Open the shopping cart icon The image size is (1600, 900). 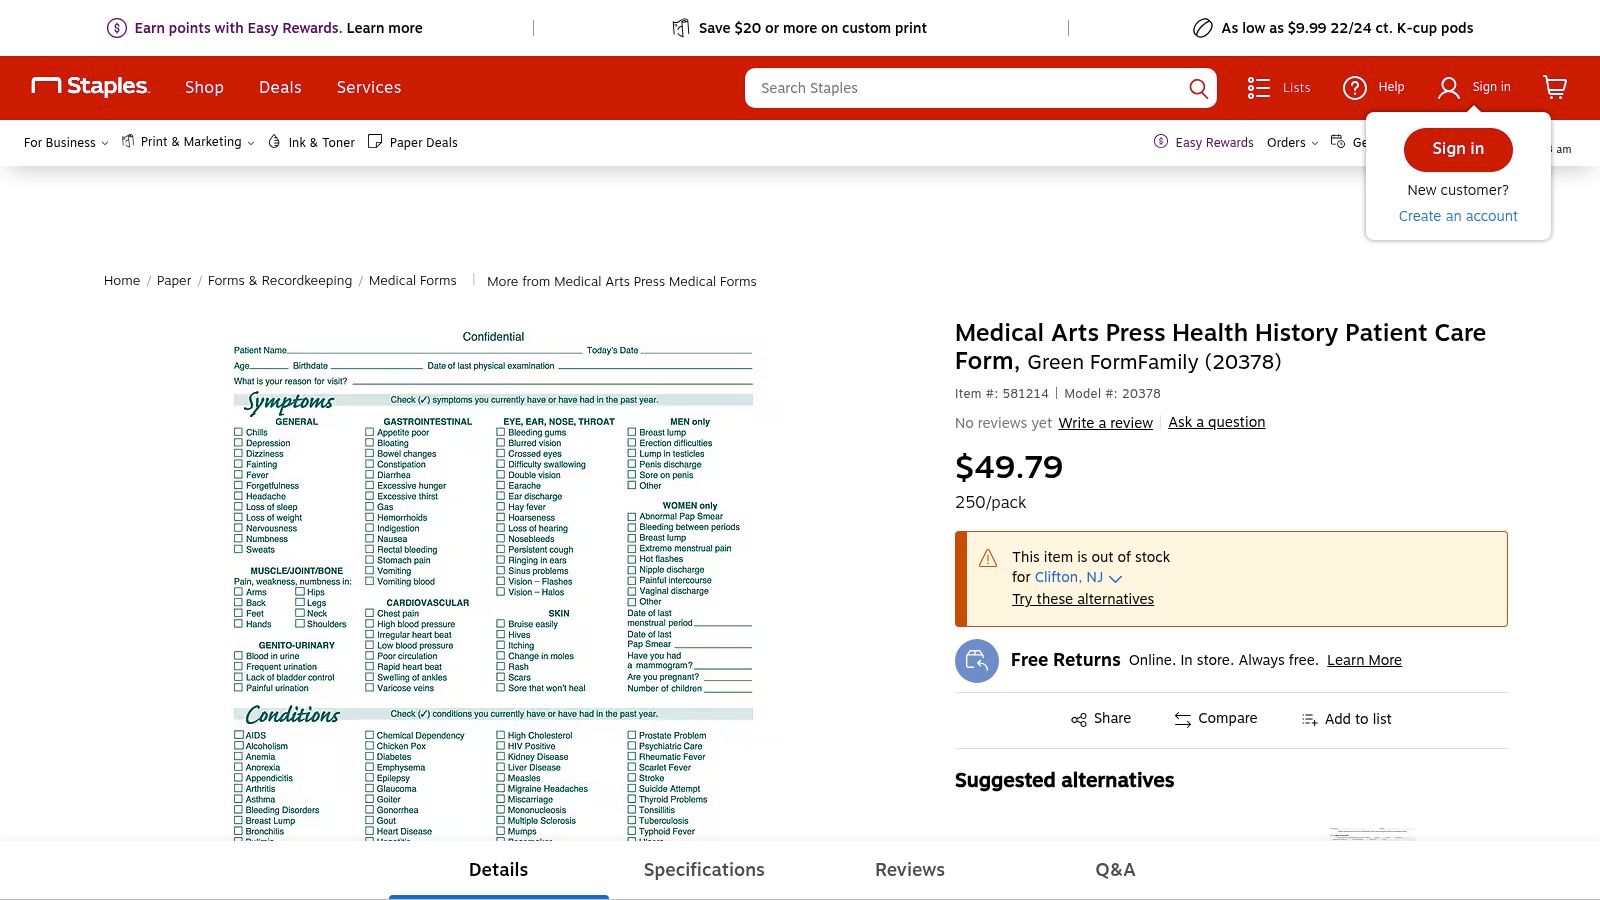coord(1555,87)
